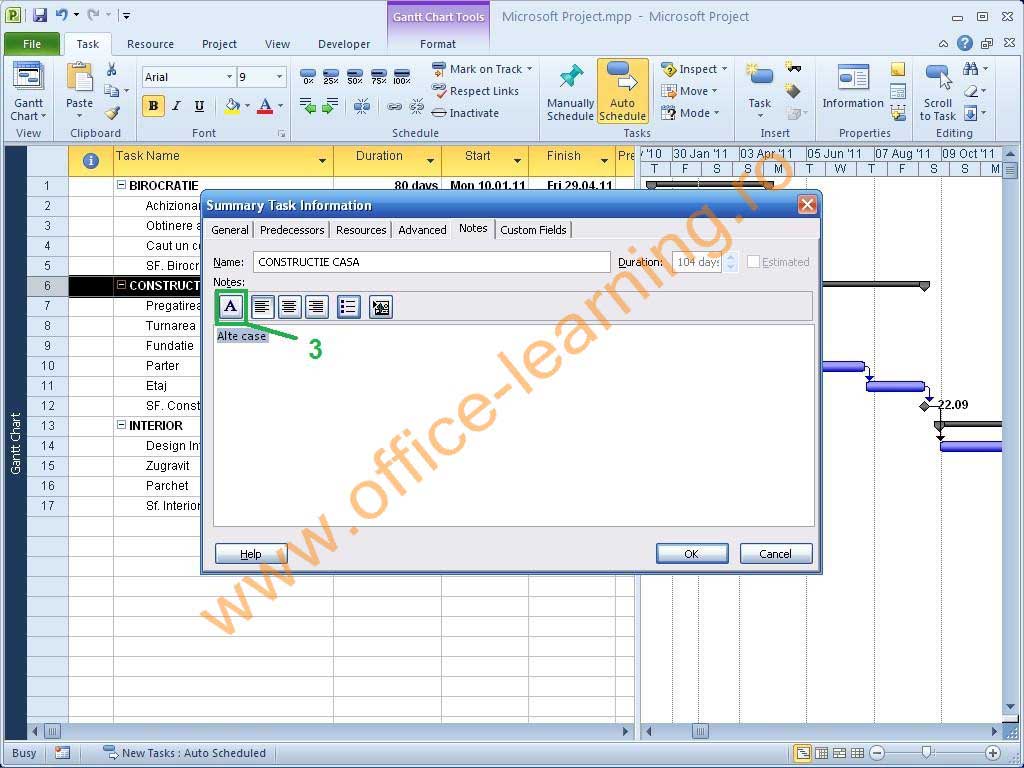Toggle Italic in the Font group

[176, 106]
